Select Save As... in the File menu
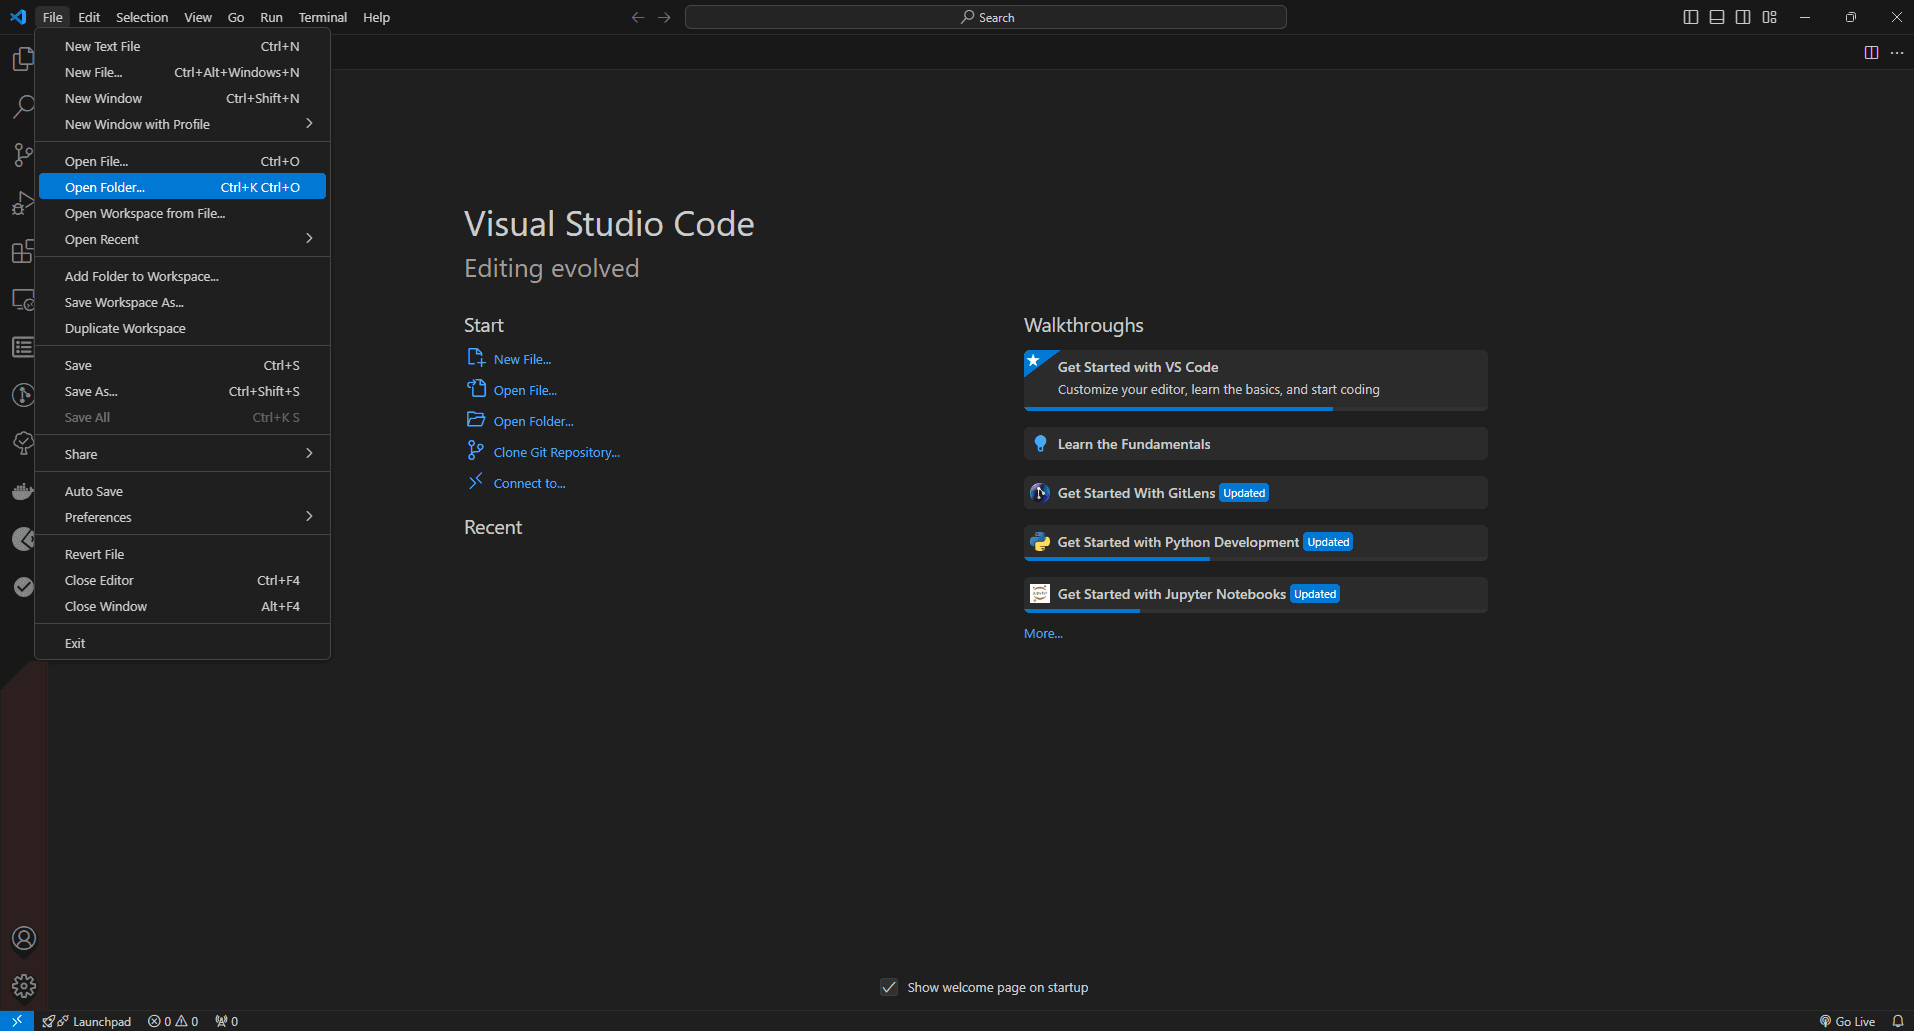Image resolution: width=1914 pixels, height=1031 pixels. pos(182,391)
